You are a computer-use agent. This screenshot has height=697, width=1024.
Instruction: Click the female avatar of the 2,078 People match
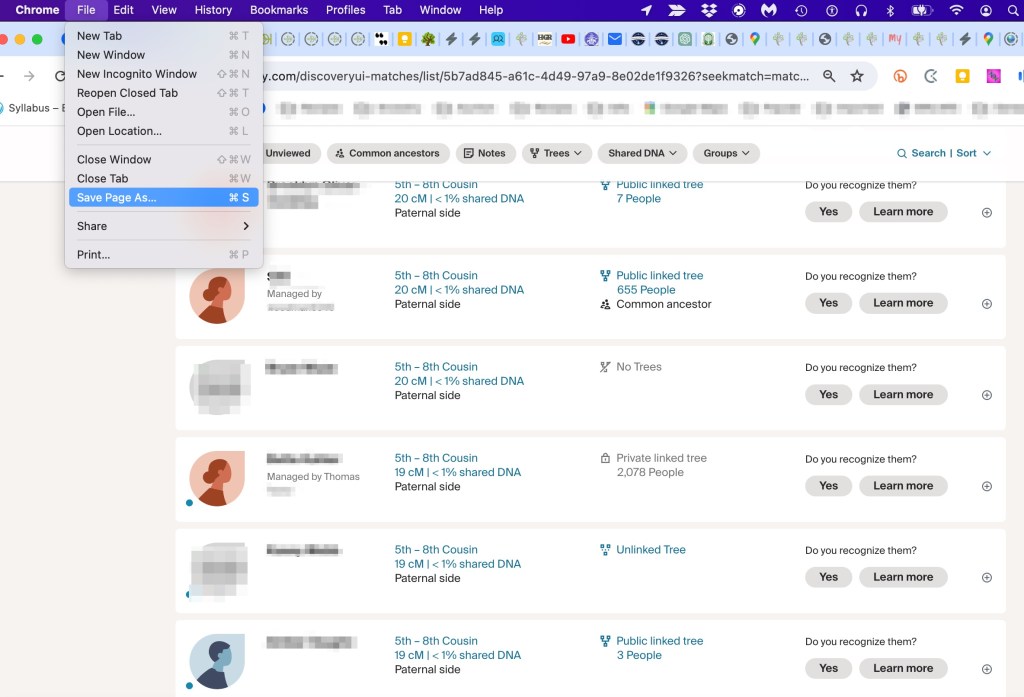pos(217,478)
